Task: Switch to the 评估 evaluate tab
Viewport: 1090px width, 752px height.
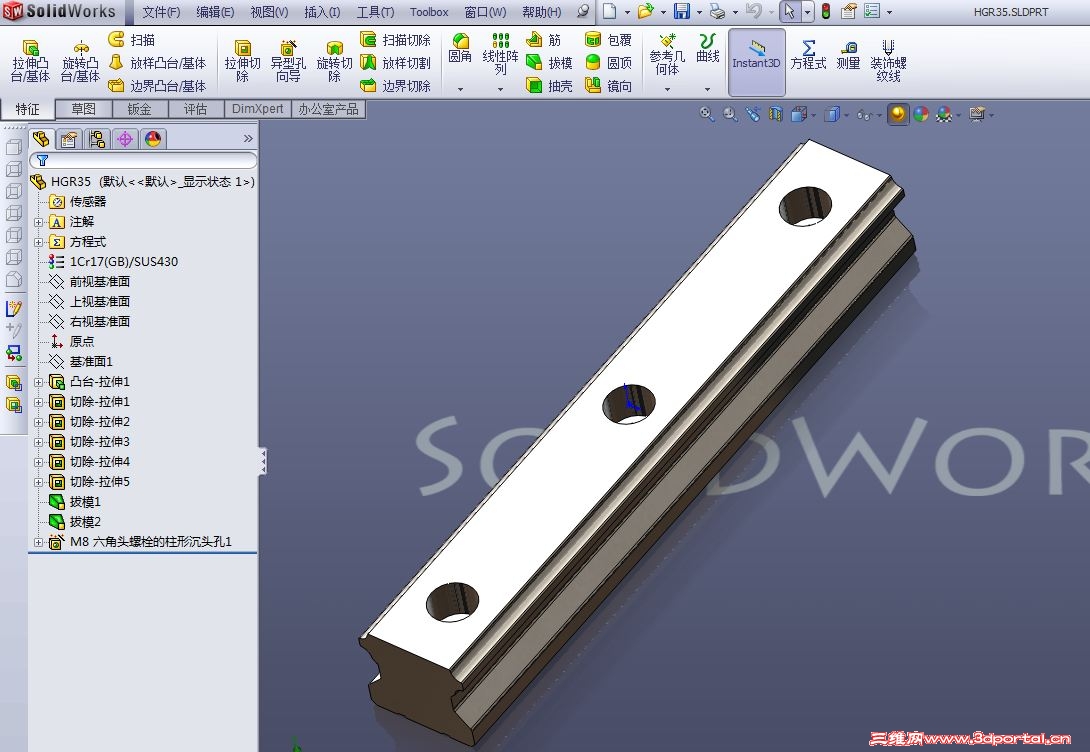Action: [196, 109]
